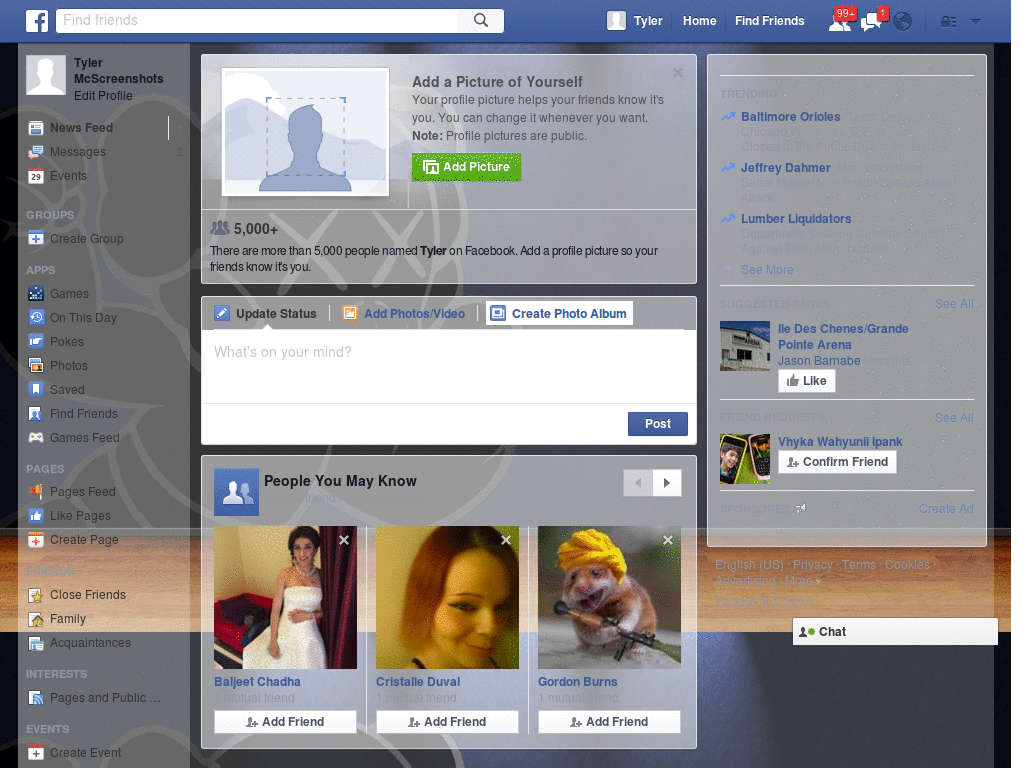Select the Add Photos/Video tab
The width and height of the screenshot is (1024, 768).
pyautogui.click(x=404, y=313)
